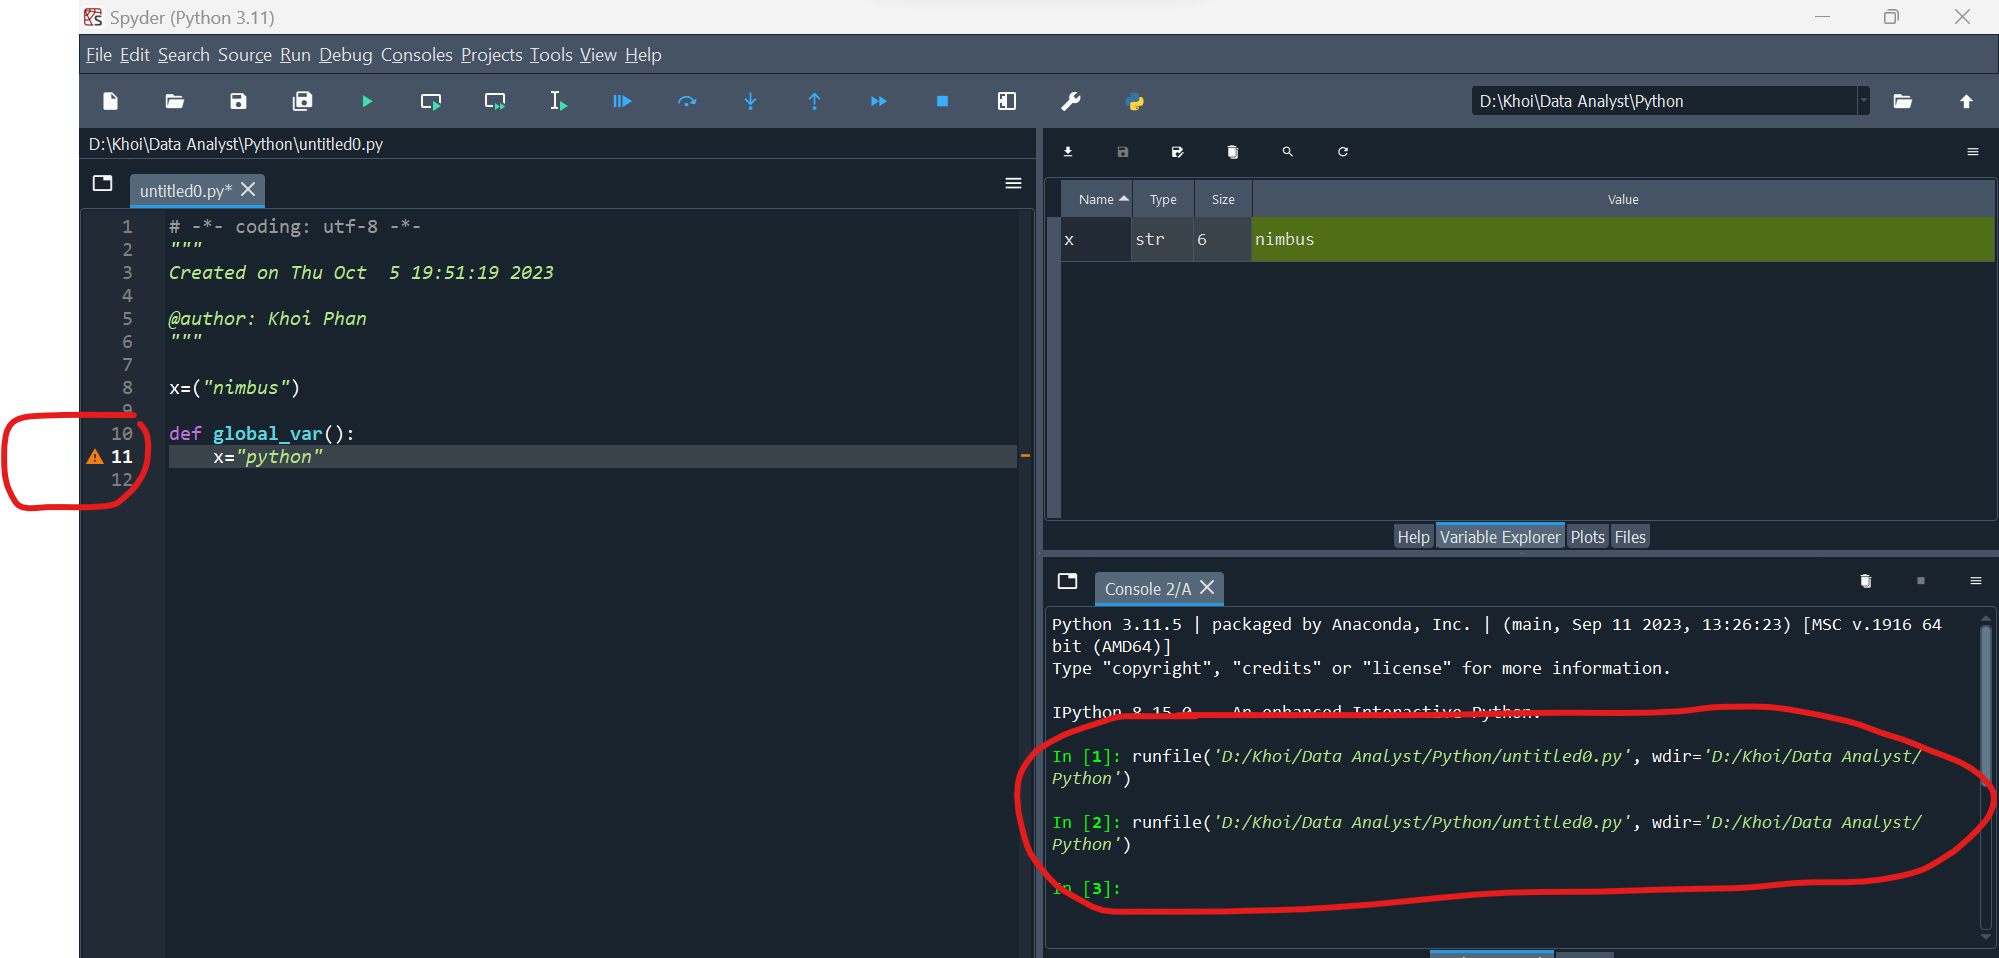The image size is (1999, 958).
Task: Open Preferences with the wrench icon
Action: pyautogui.click(x=1071, y=101)
